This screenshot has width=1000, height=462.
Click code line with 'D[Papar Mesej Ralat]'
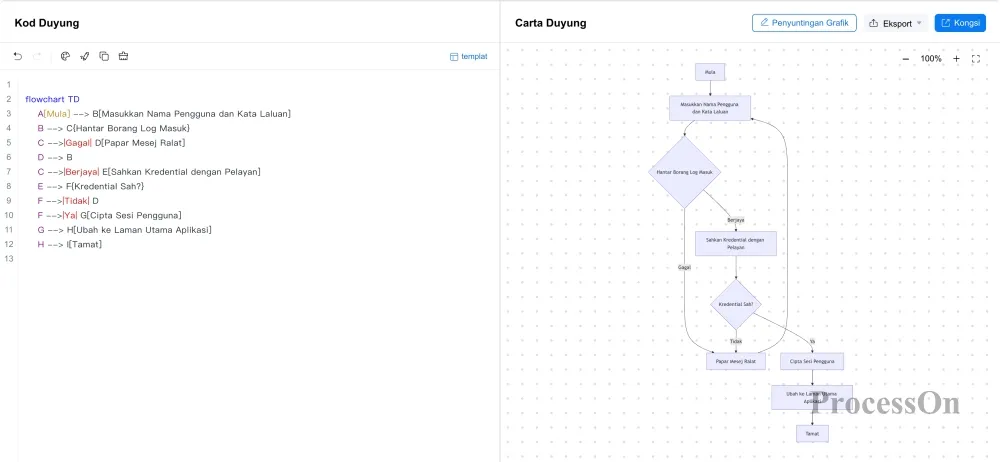click(111, 143)
